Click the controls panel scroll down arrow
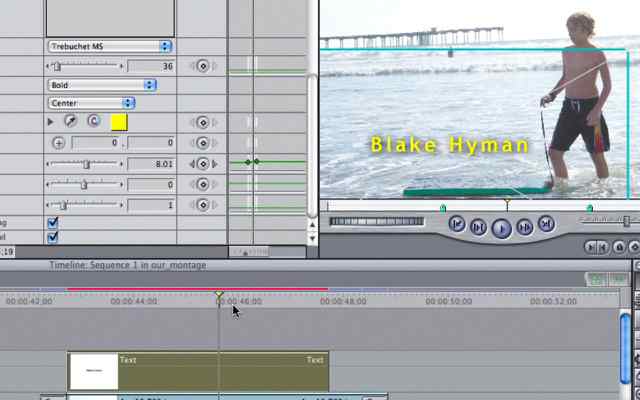Screen dimensions: 640x400 312,238
